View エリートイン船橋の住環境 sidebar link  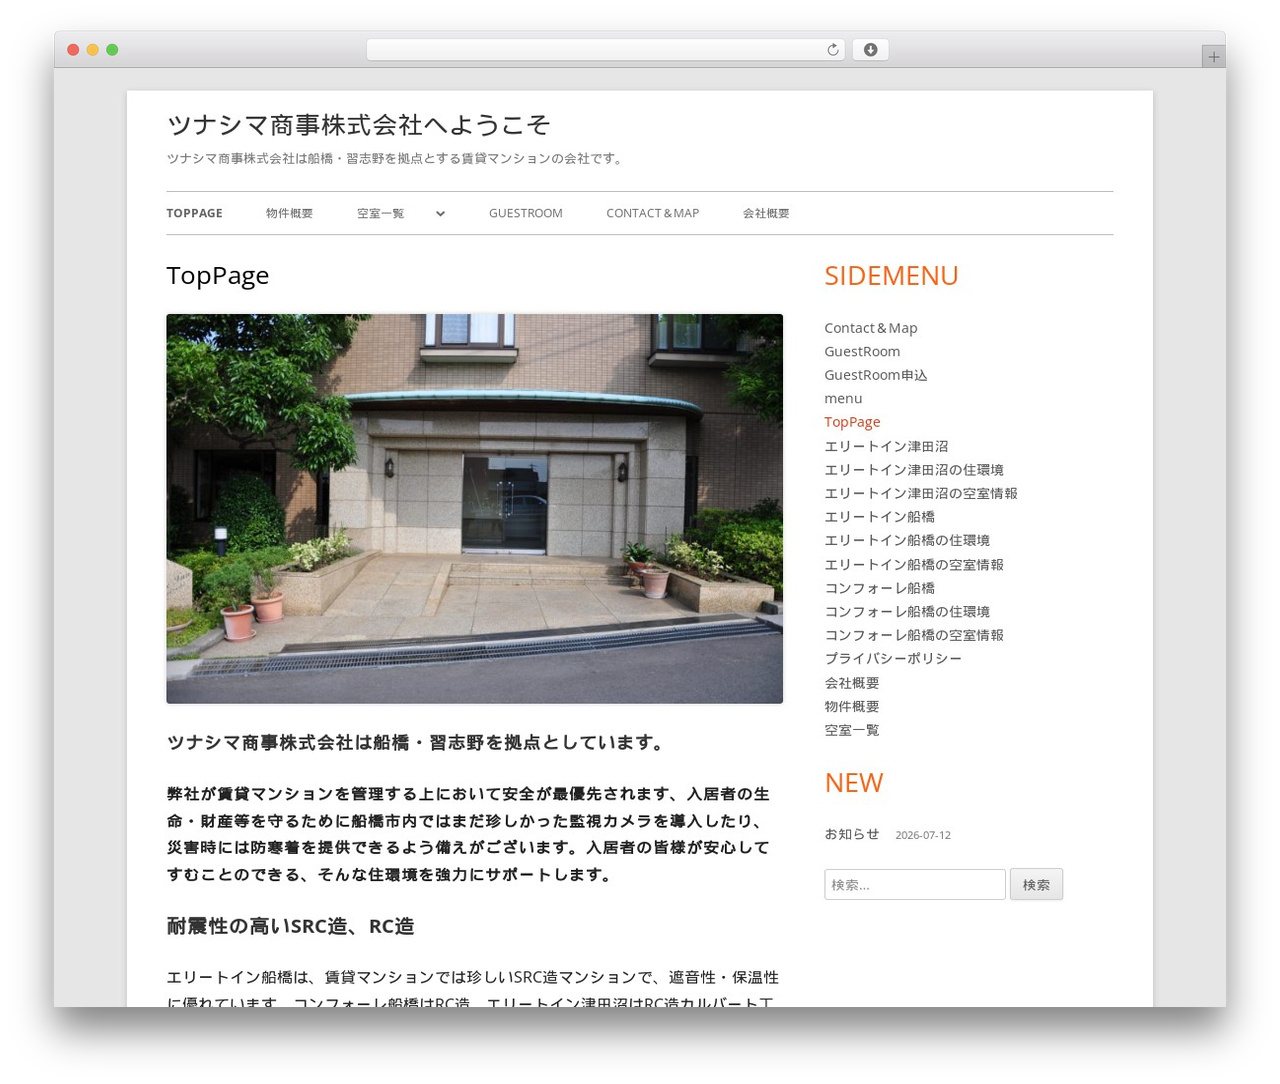coord(907,541)
